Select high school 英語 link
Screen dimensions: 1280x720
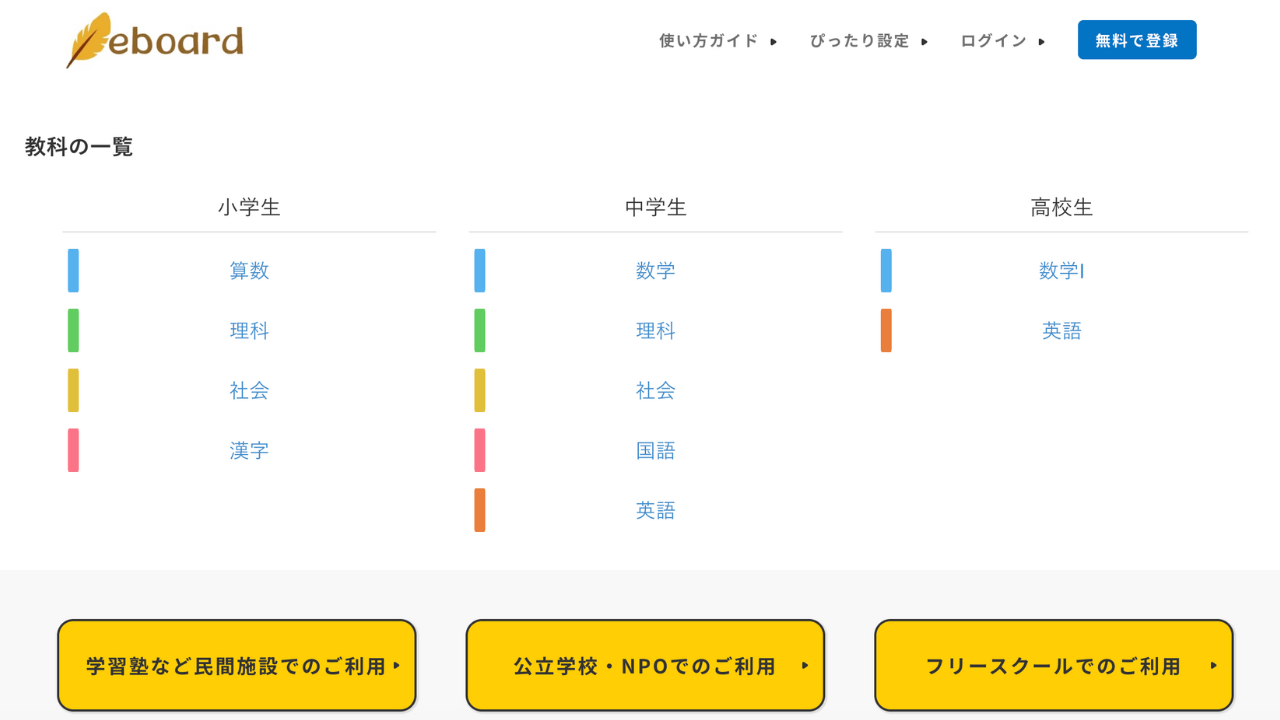(1062, 331)
